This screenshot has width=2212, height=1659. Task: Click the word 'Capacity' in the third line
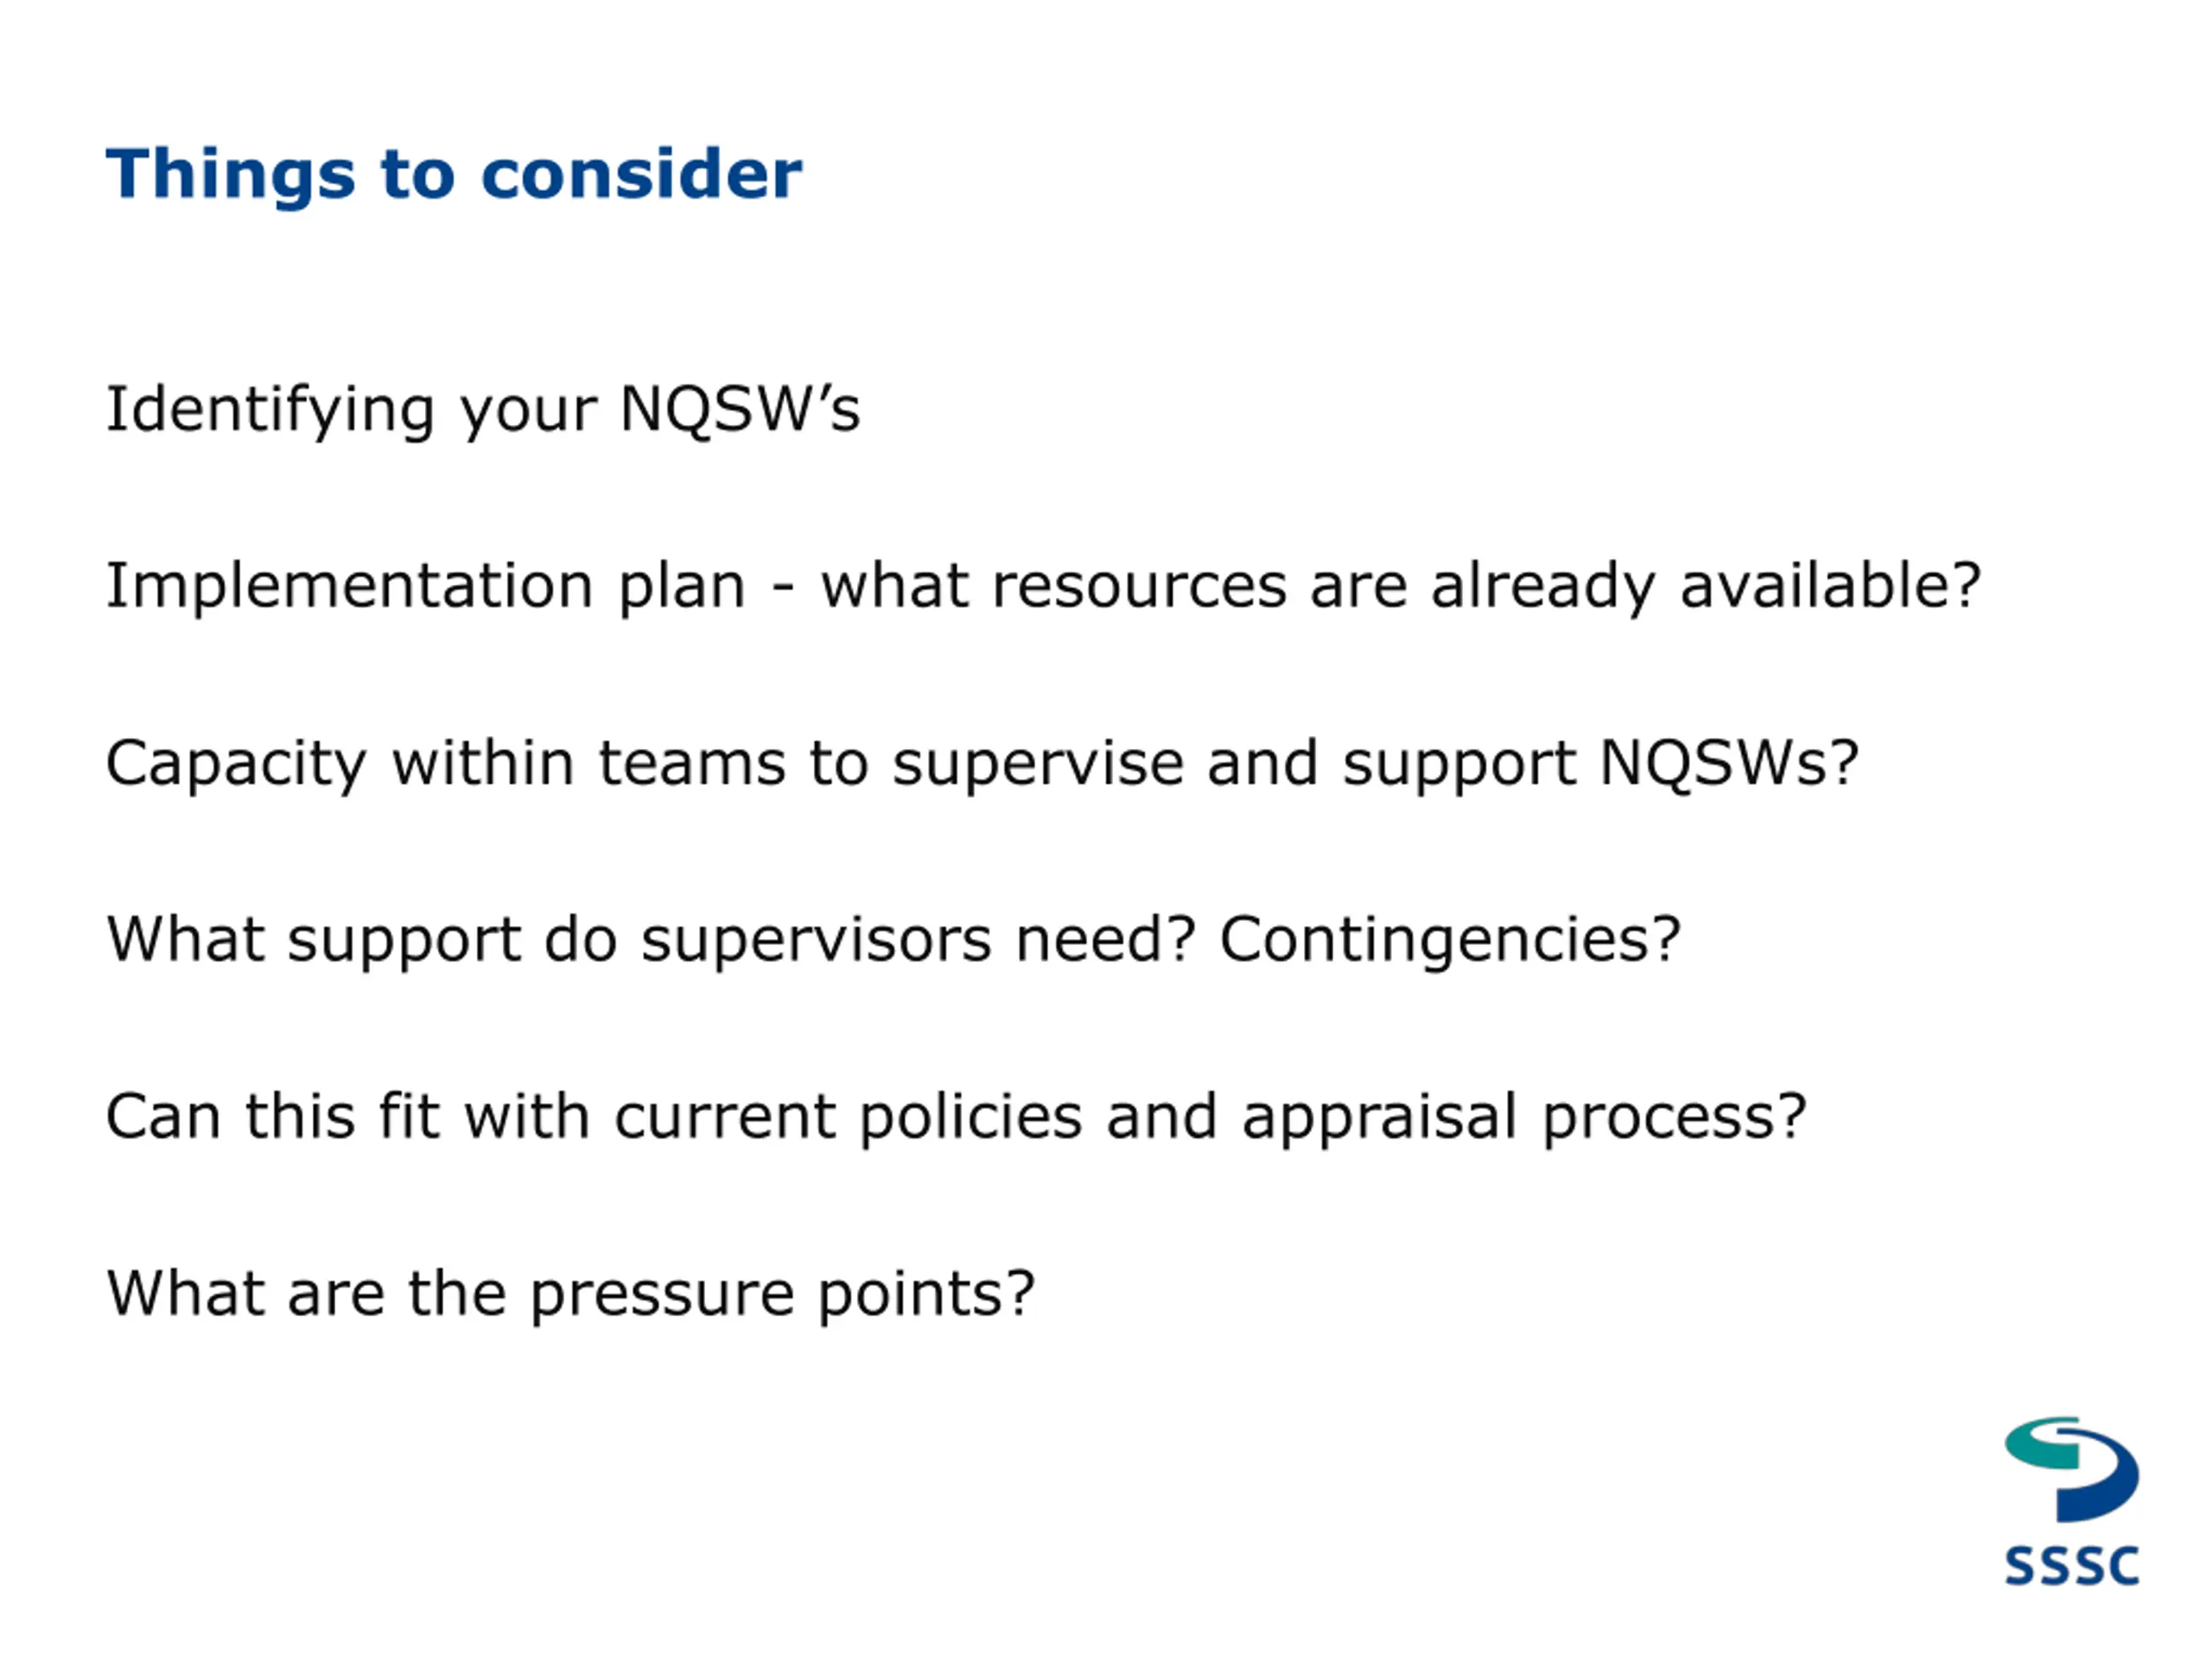[x=236, y=765]
